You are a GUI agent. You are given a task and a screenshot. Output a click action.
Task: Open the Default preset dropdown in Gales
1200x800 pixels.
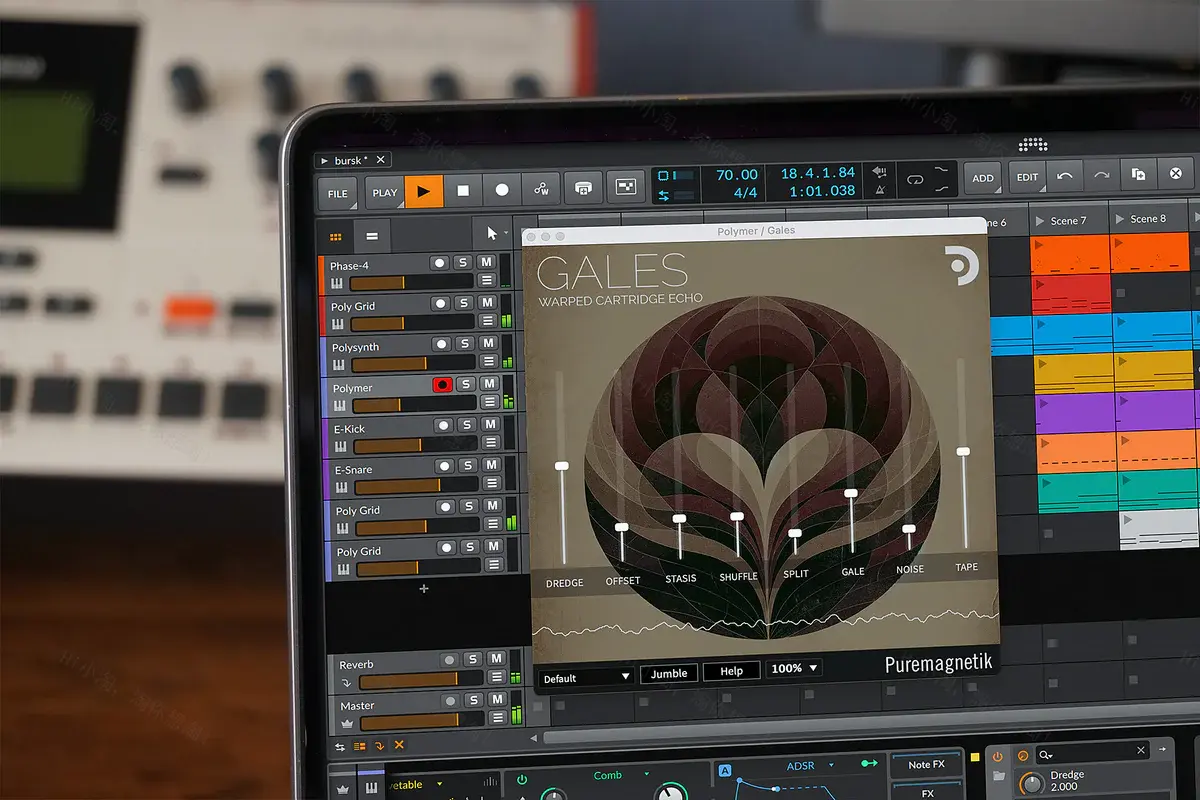(x=584, y=677)
